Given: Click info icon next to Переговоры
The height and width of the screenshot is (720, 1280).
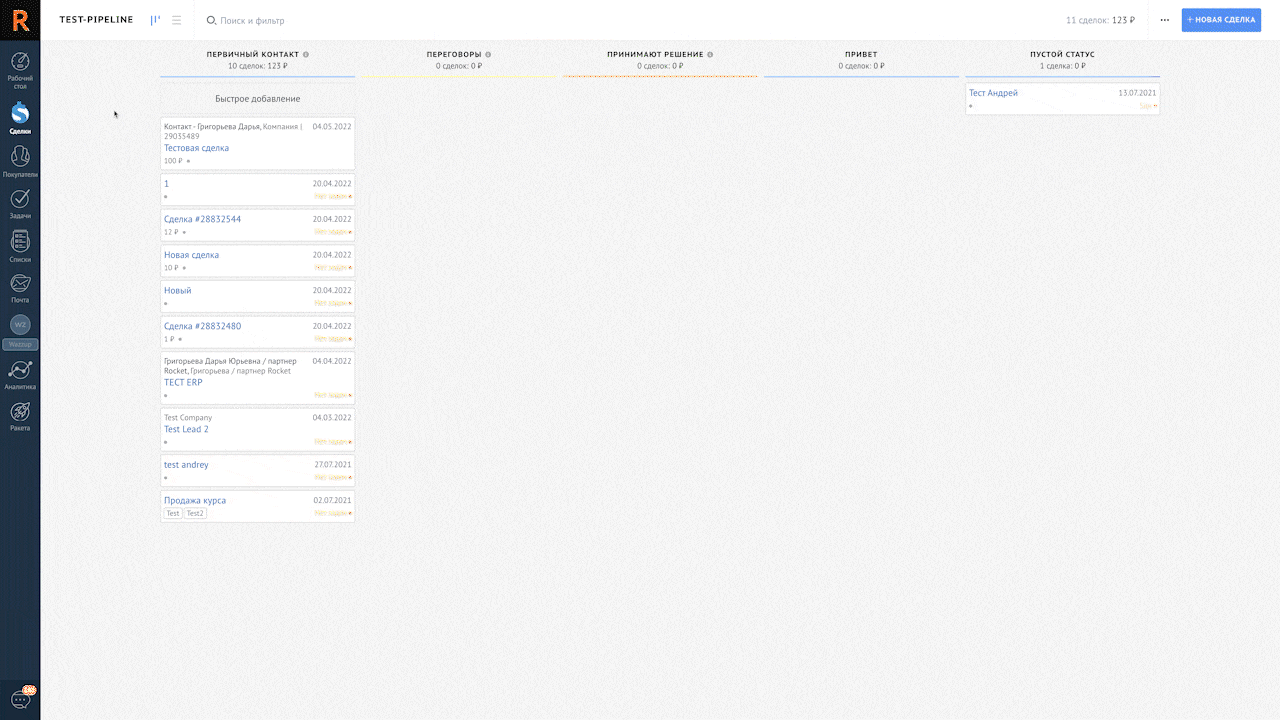Looking at the screenshot, I should coord(488,55).
